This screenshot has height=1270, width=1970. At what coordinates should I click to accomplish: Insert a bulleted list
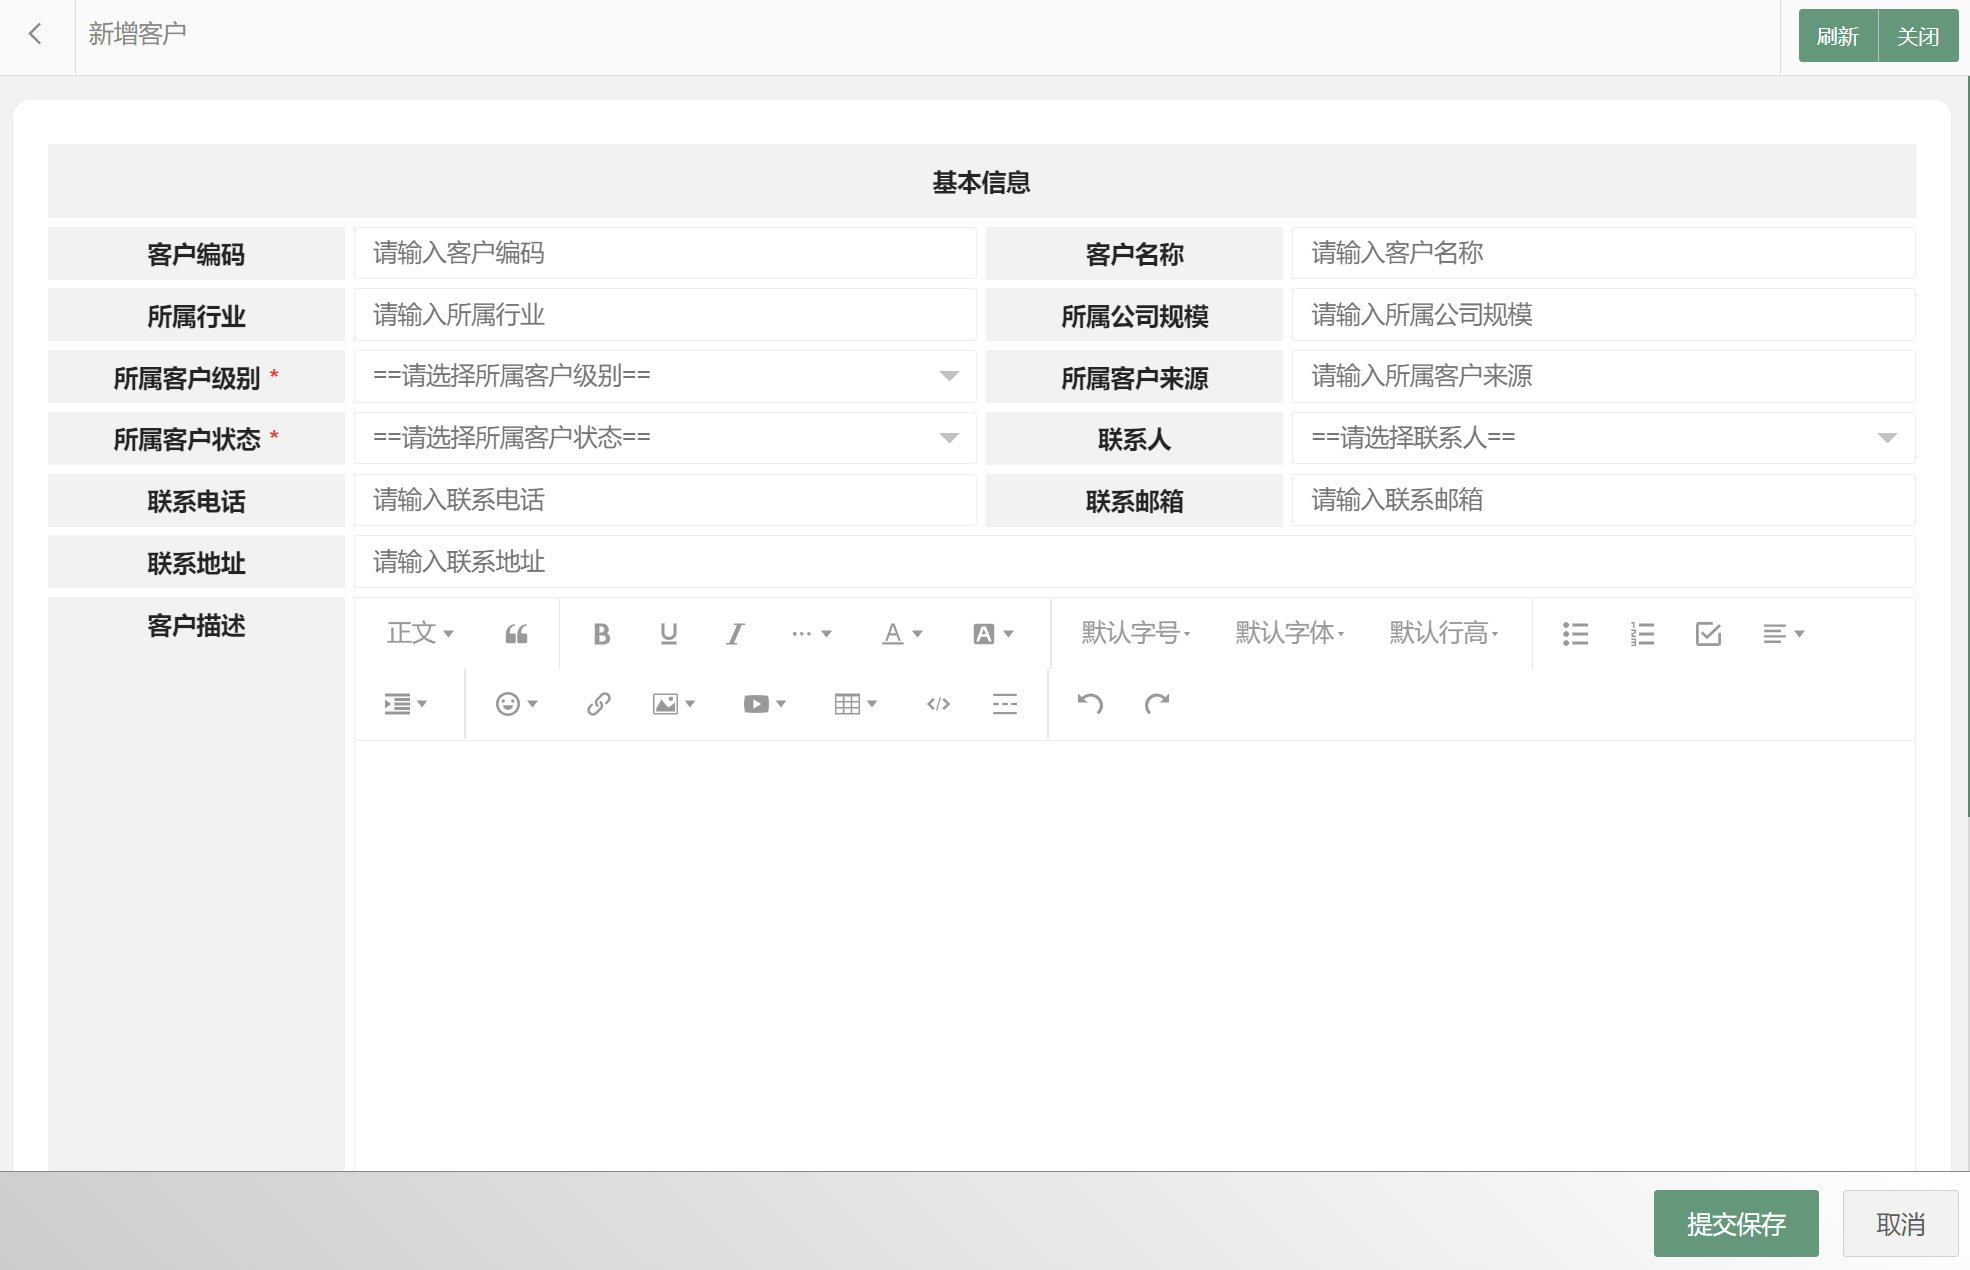(1575, 634)
